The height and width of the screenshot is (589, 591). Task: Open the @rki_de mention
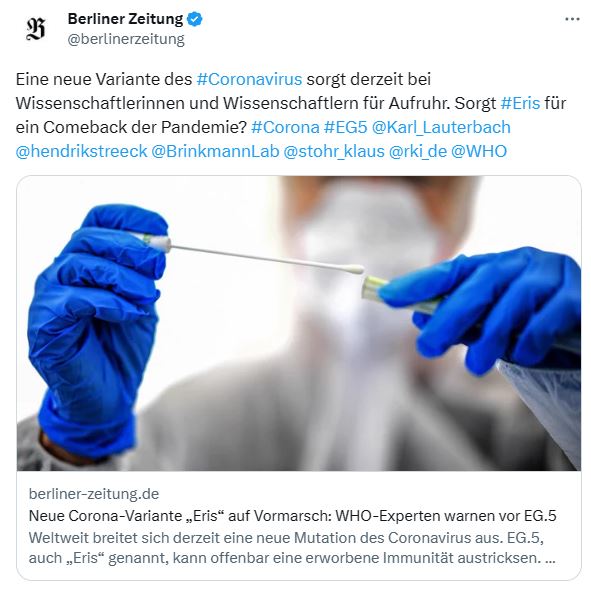(x=418, y=151)
